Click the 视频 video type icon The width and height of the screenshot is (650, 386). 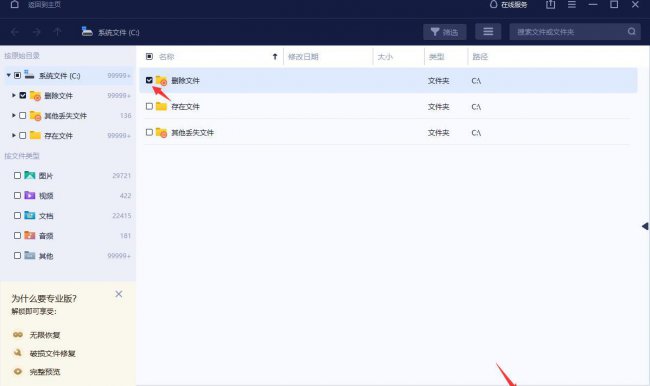[29, 195]
